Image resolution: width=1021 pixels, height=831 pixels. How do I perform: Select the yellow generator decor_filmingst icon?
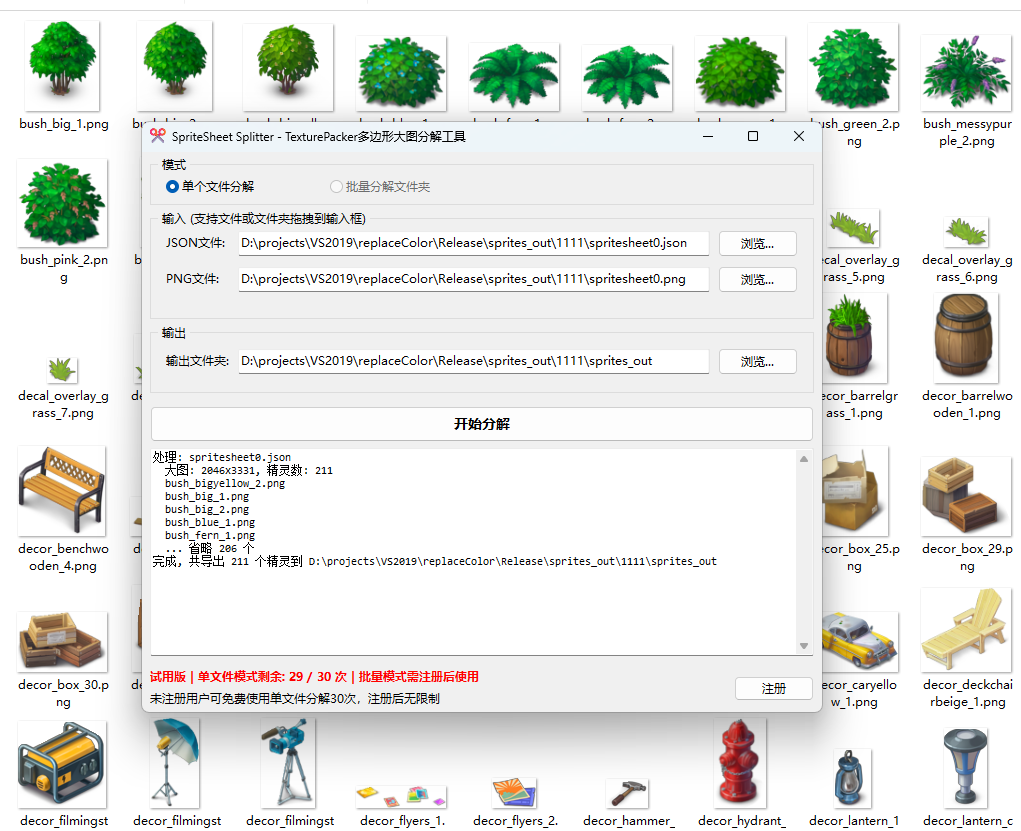[62, 763]
